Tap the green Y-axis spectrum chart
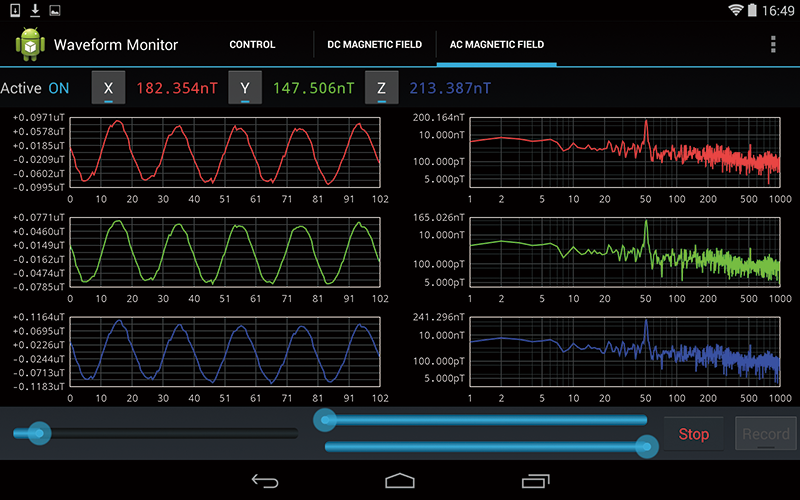Screen dimensions: 800x500 (x=625, y=252)
